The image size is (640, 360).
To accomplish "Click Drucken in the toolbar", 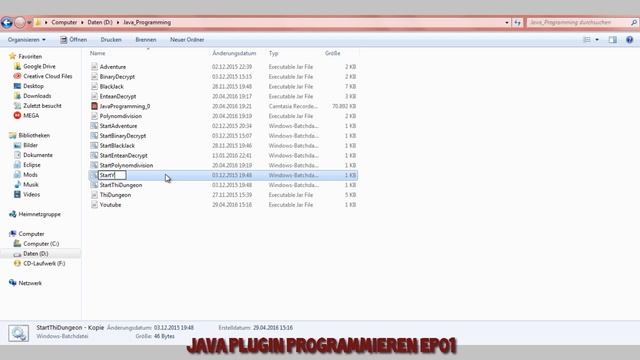I will pos(111,40).
